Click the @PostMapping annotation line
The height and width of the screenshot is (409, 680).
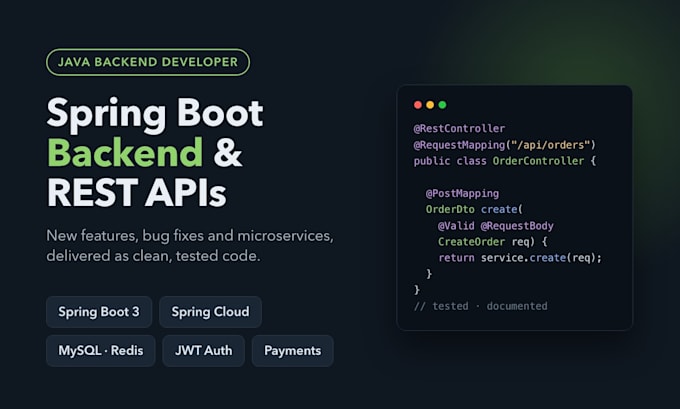pyautogui.click(x=462, y=193)
